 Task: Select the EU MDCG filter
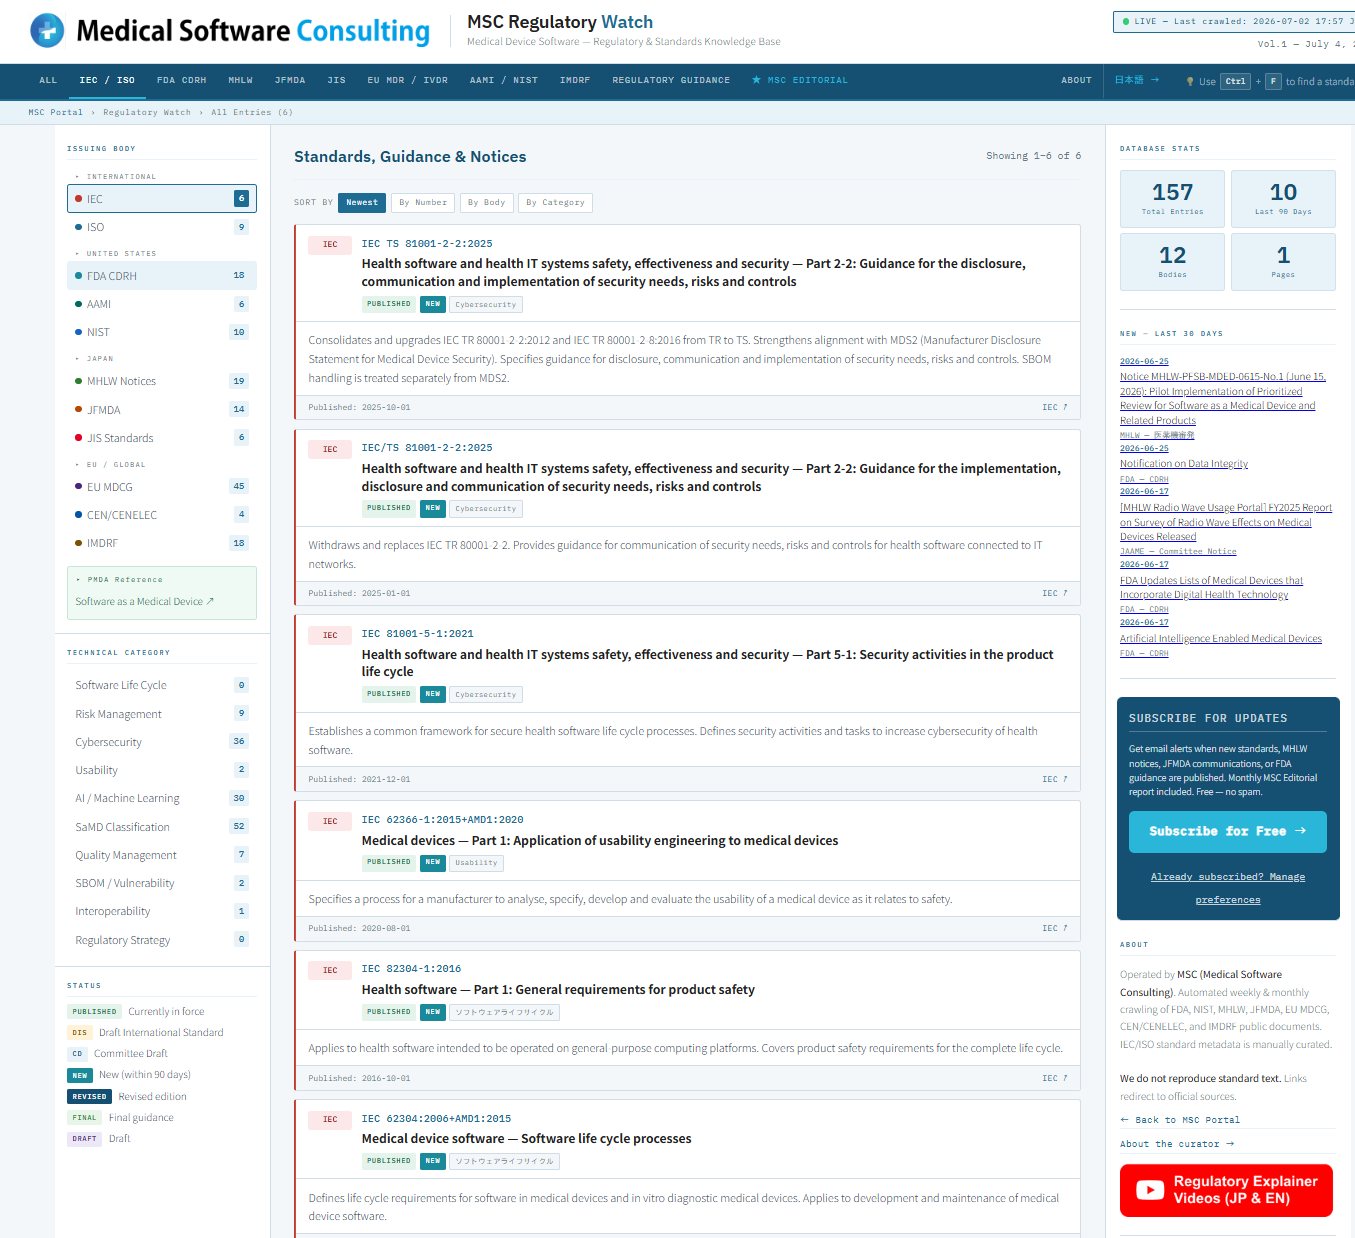pos(162,487)
